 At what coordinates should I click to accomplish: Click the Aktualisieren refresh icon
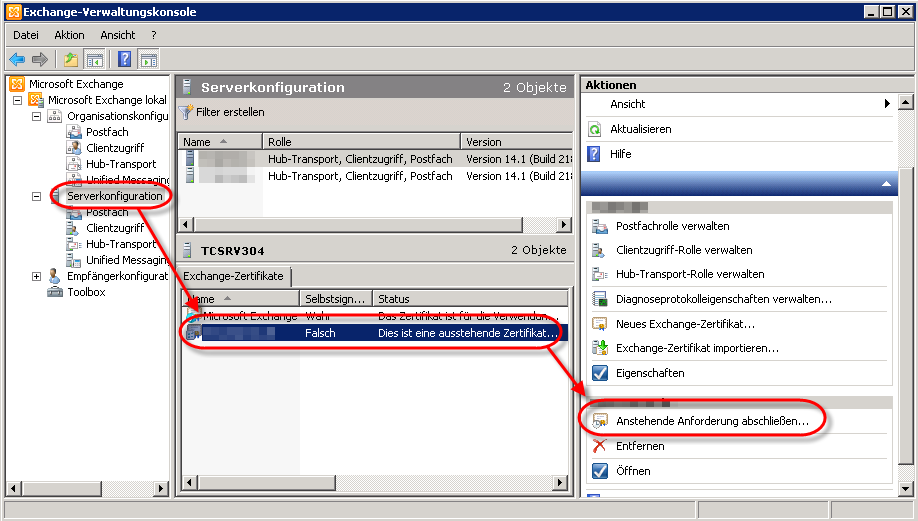594,129
